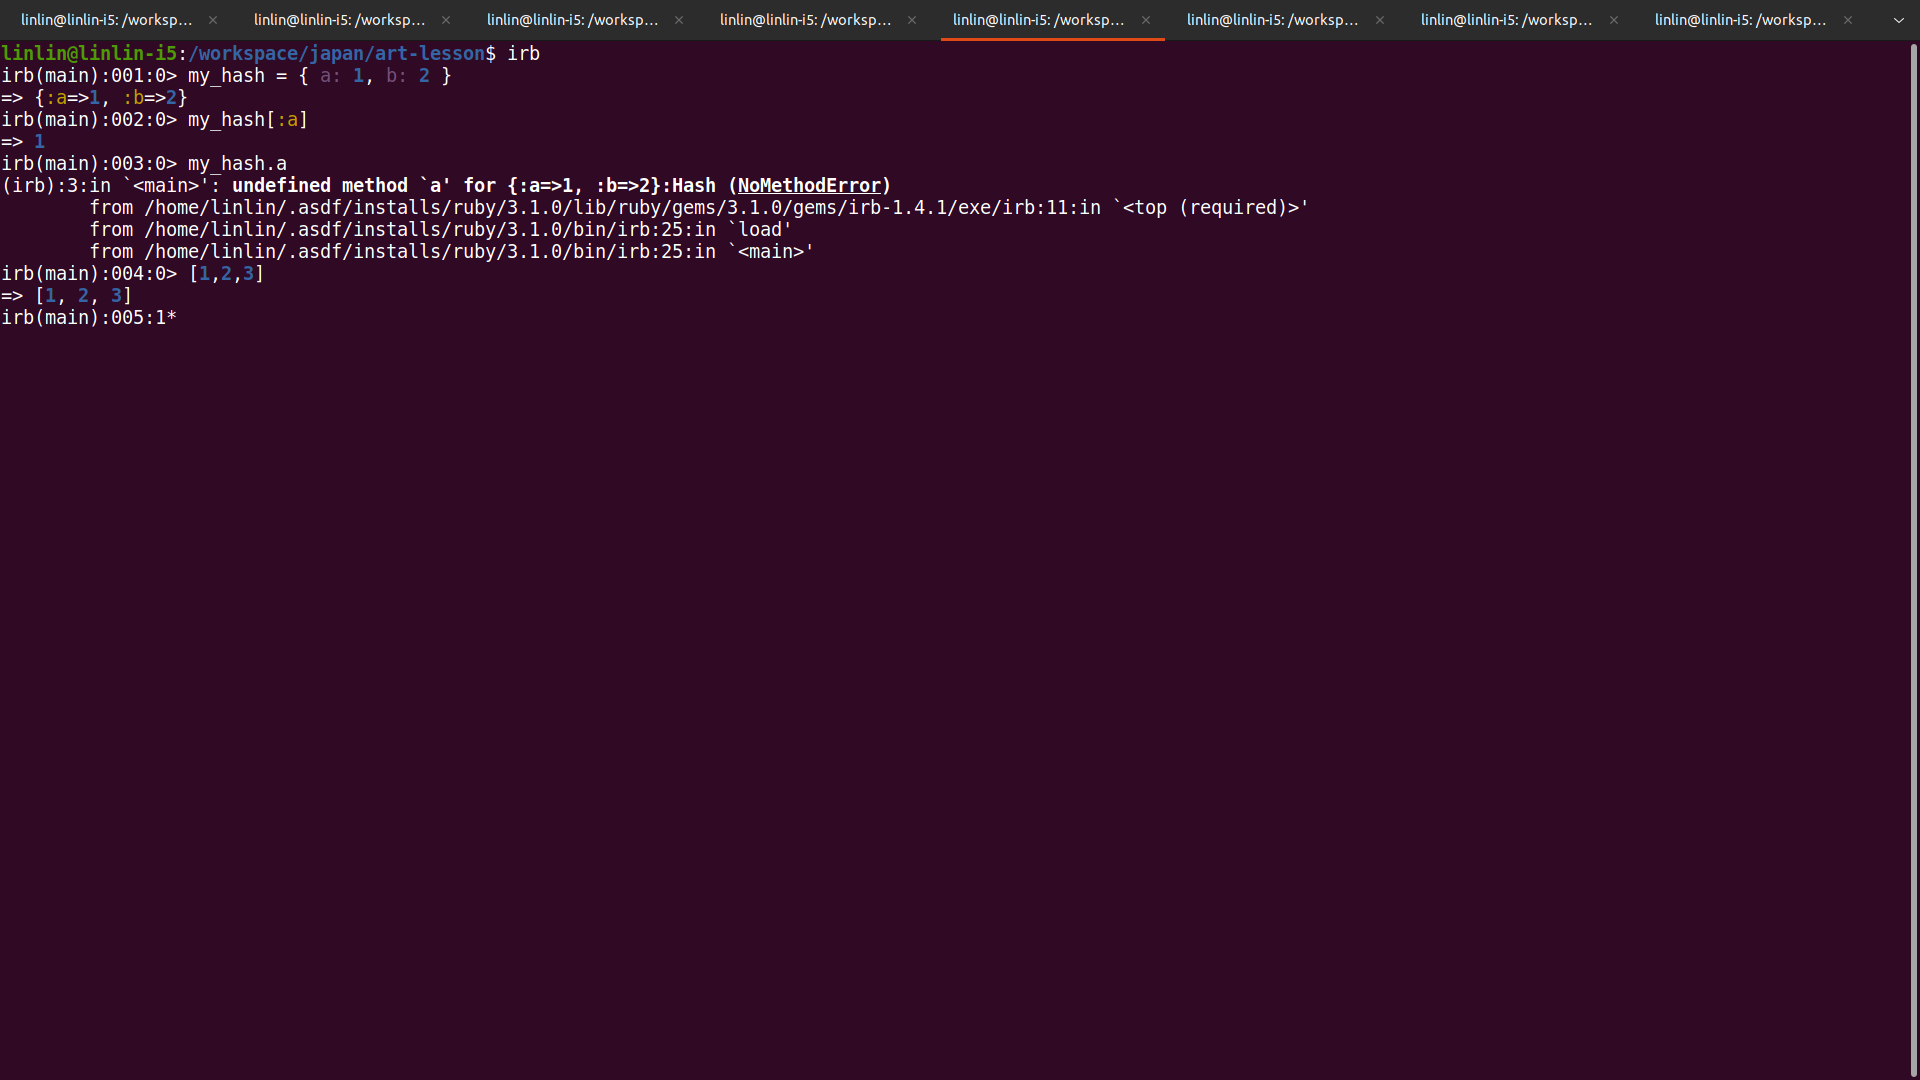Click the underlined NoMethodError text
This screenshot has height=1080, width=1920.
tap(808, 185)
